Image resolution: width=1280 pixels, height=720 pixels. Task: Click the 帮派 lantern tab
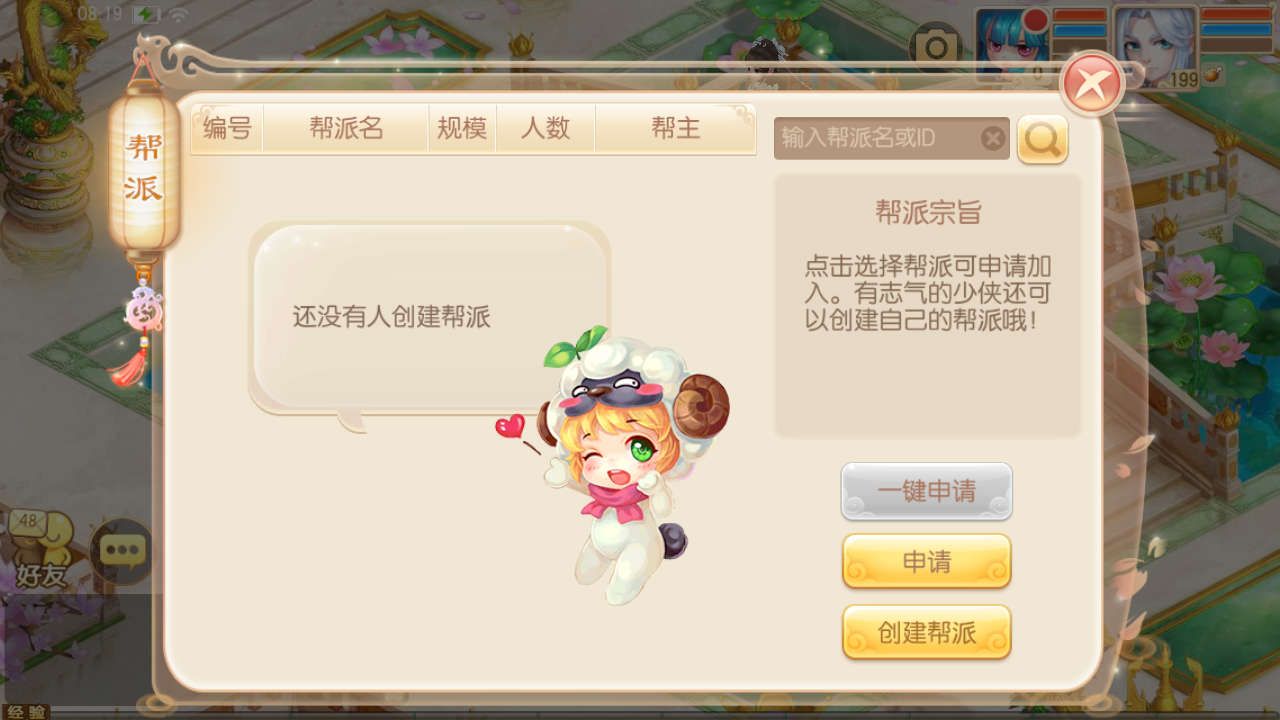pyautogui.click(x=144, y=169)
